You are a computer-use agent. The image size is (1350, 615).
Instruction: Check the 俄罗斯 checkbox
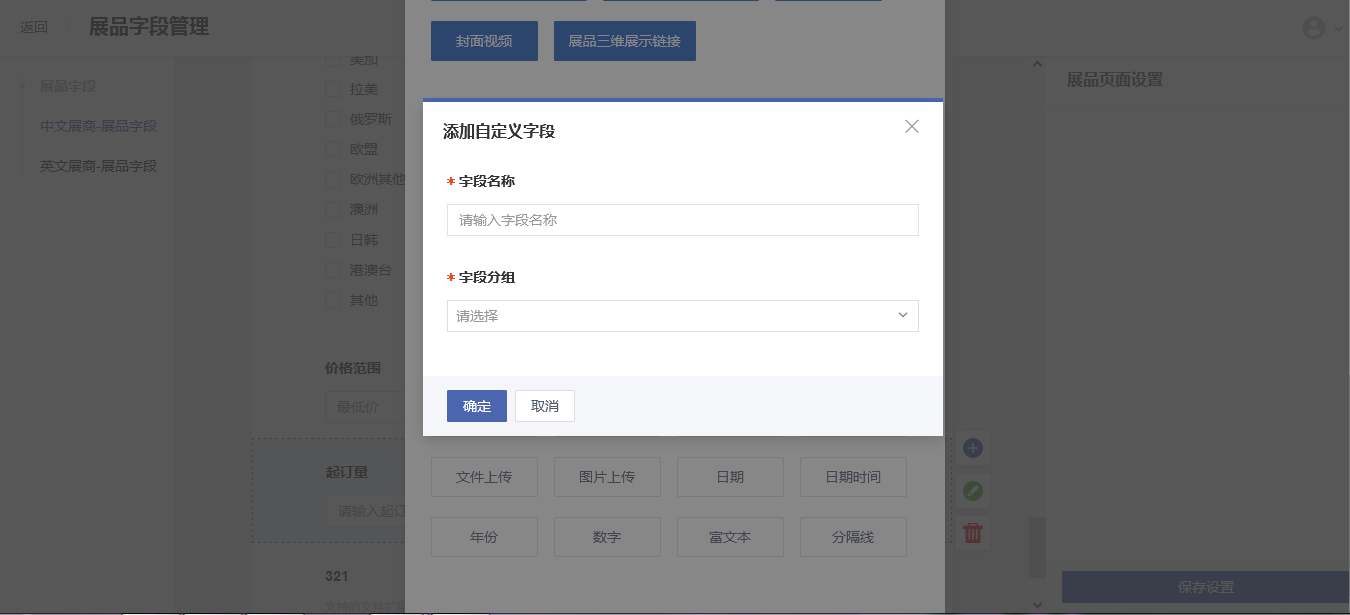[333, 119]
